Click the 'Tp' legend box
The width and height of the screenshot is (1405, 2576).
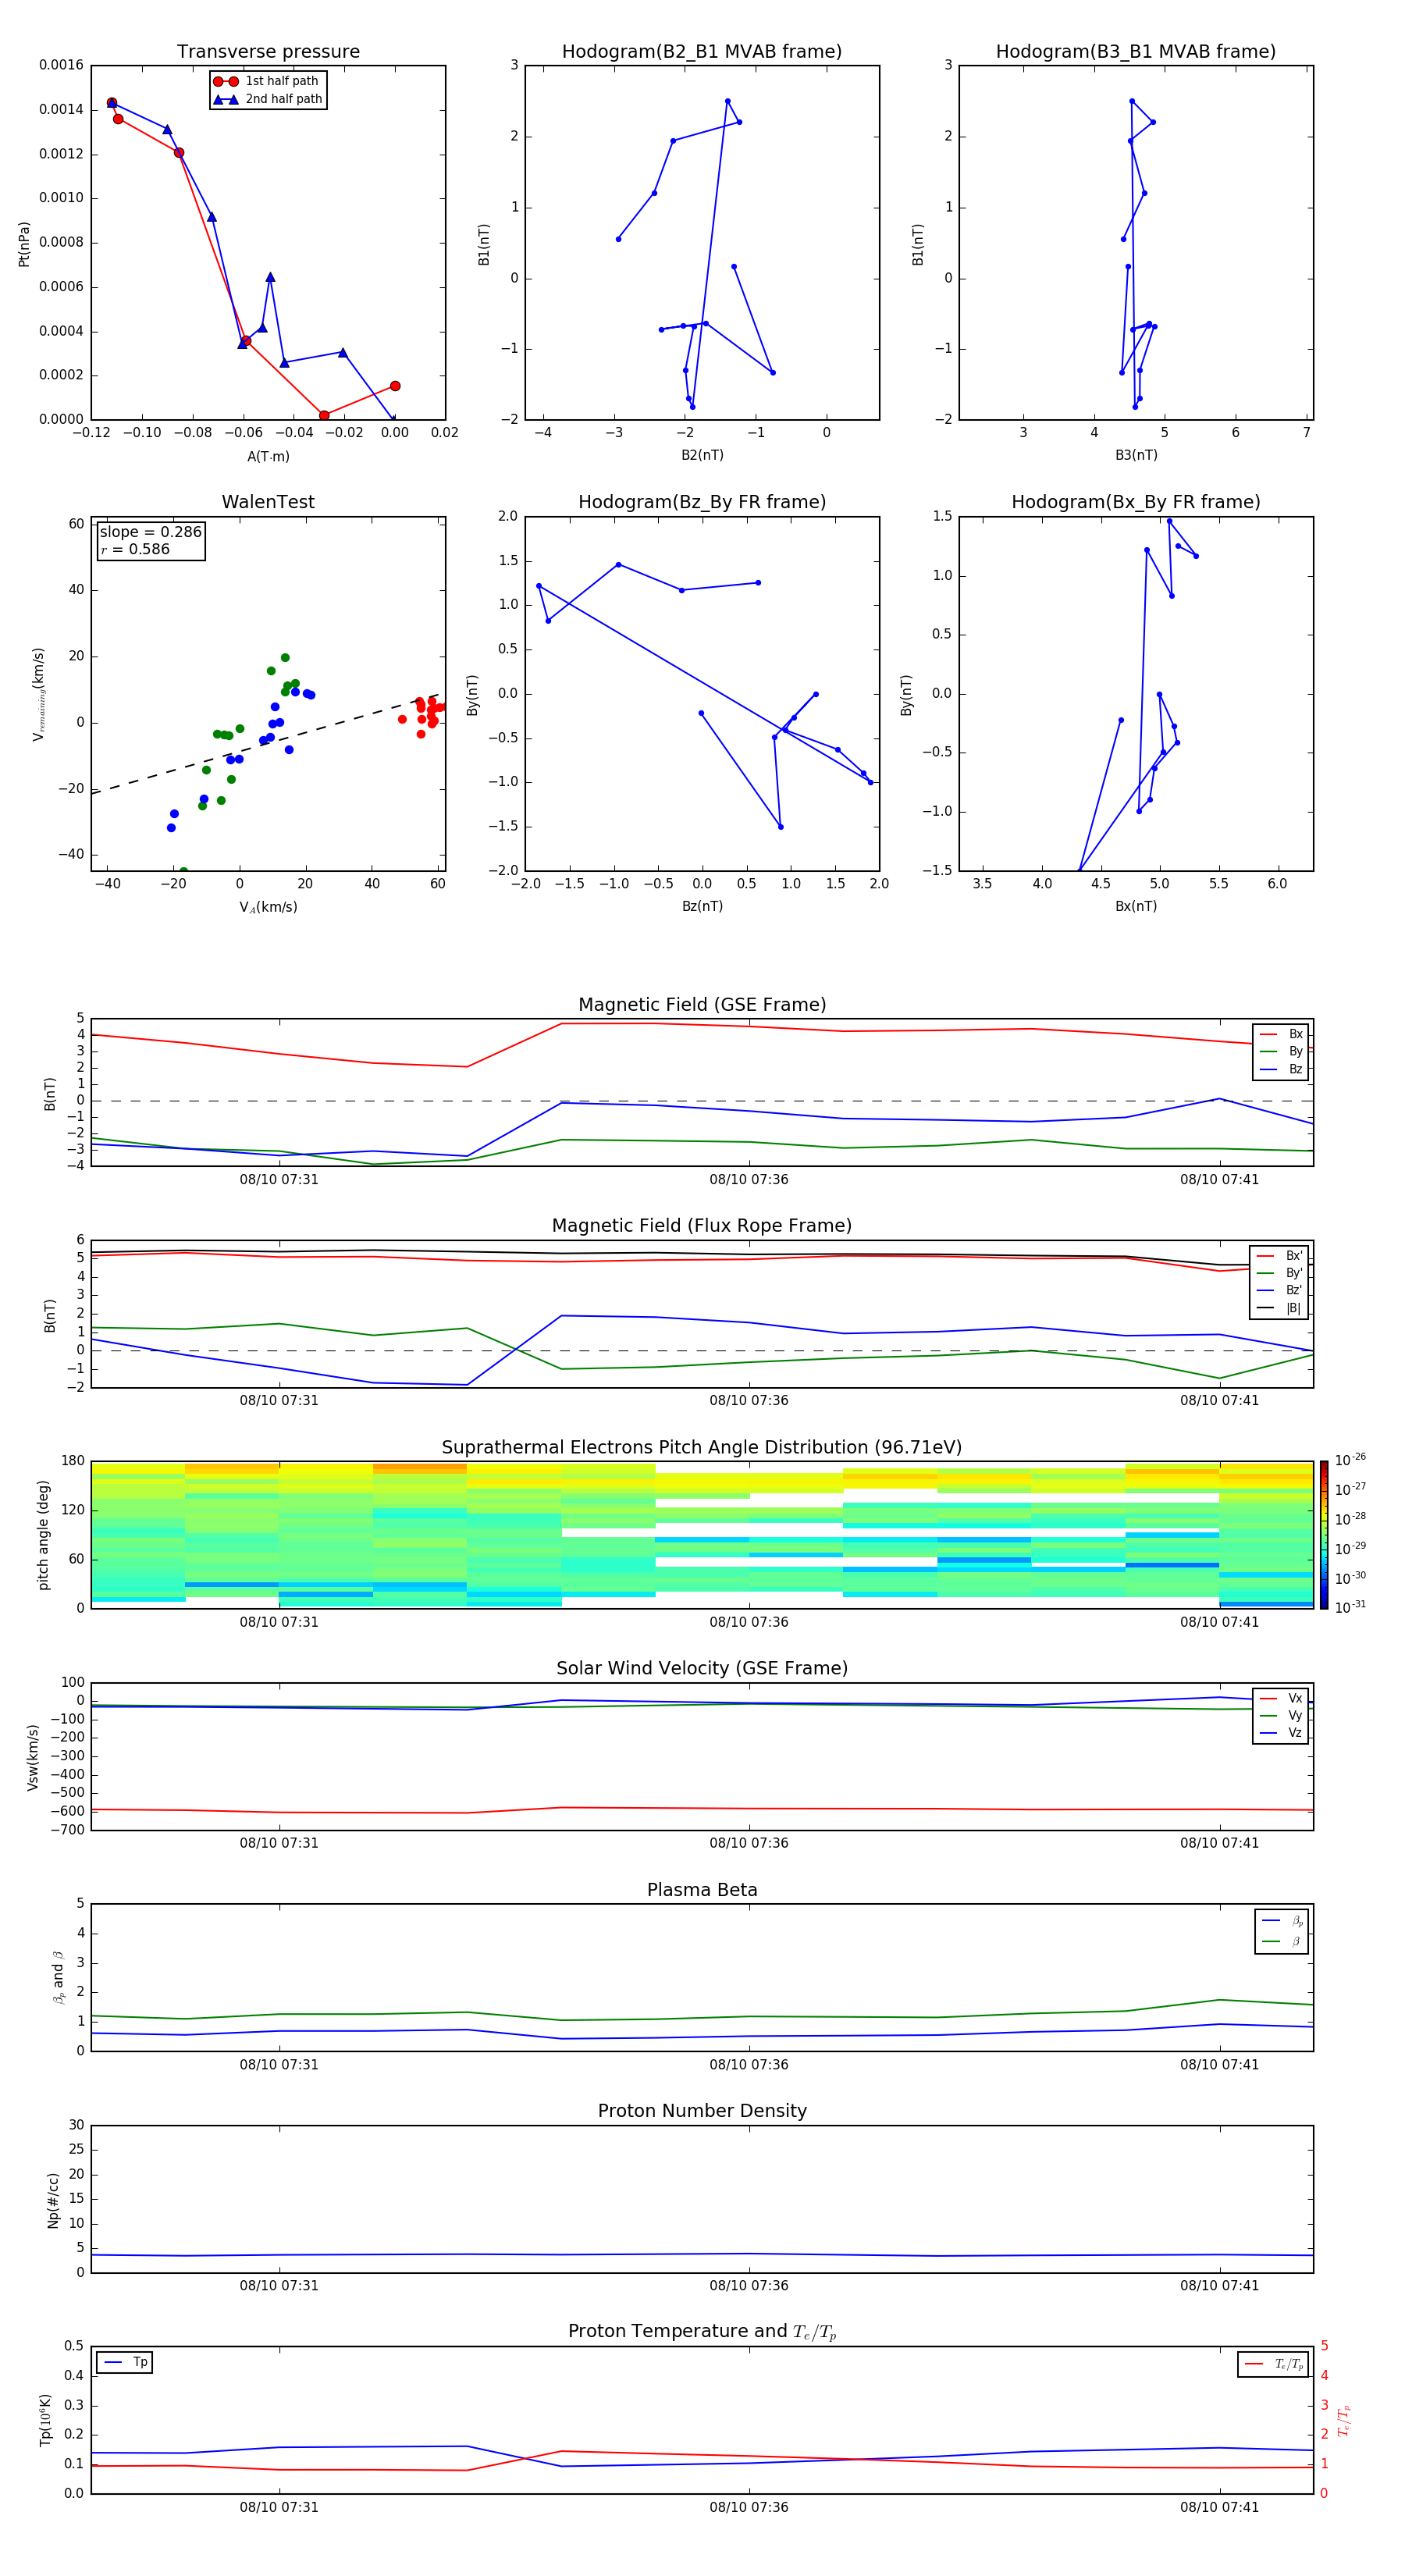[124, 2362]
